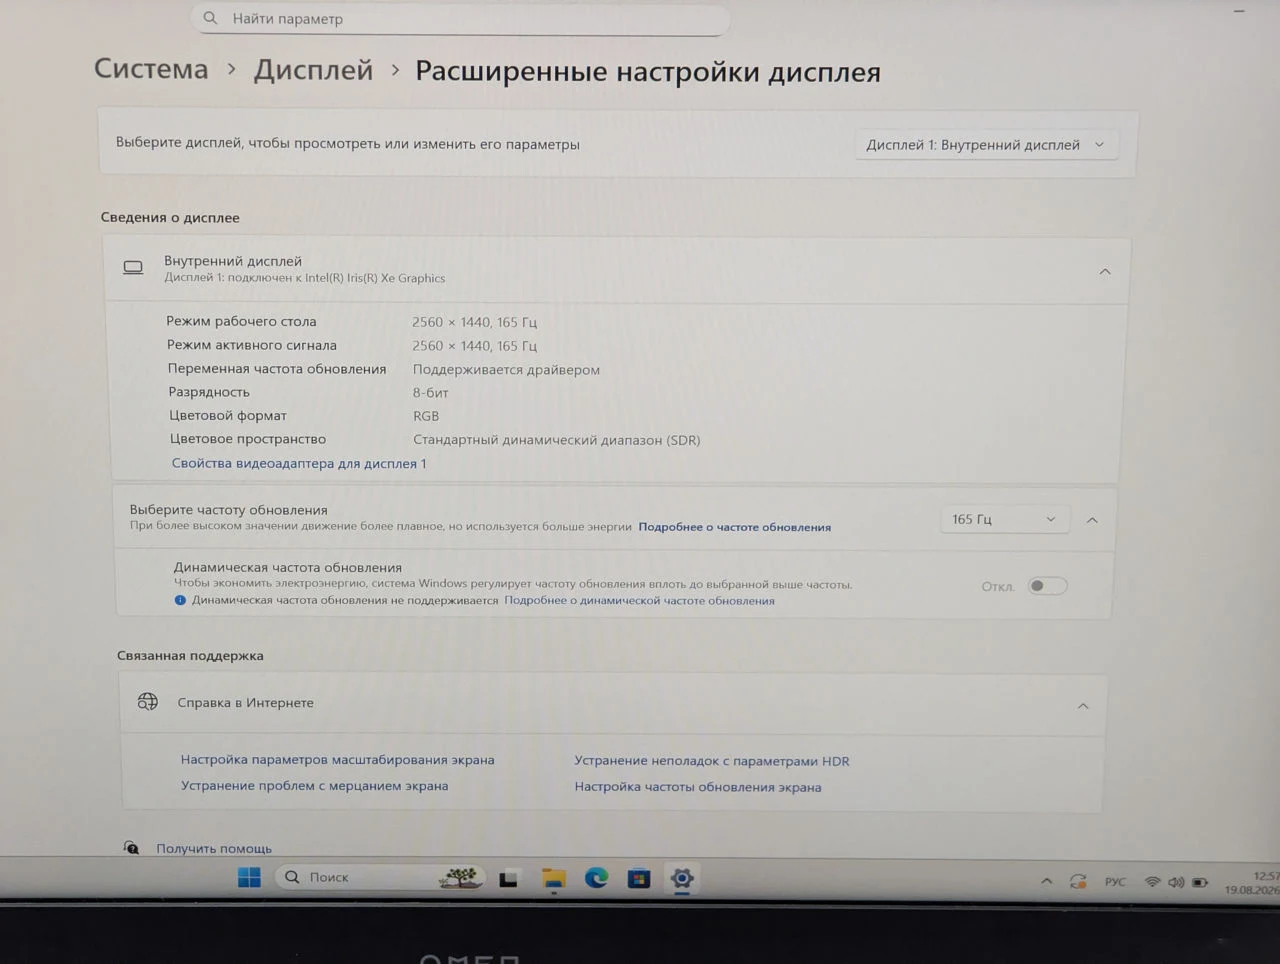Click the blue info icon near dynamic refresh note
This screenshot has width=1280, height=964.
point(180,600)
